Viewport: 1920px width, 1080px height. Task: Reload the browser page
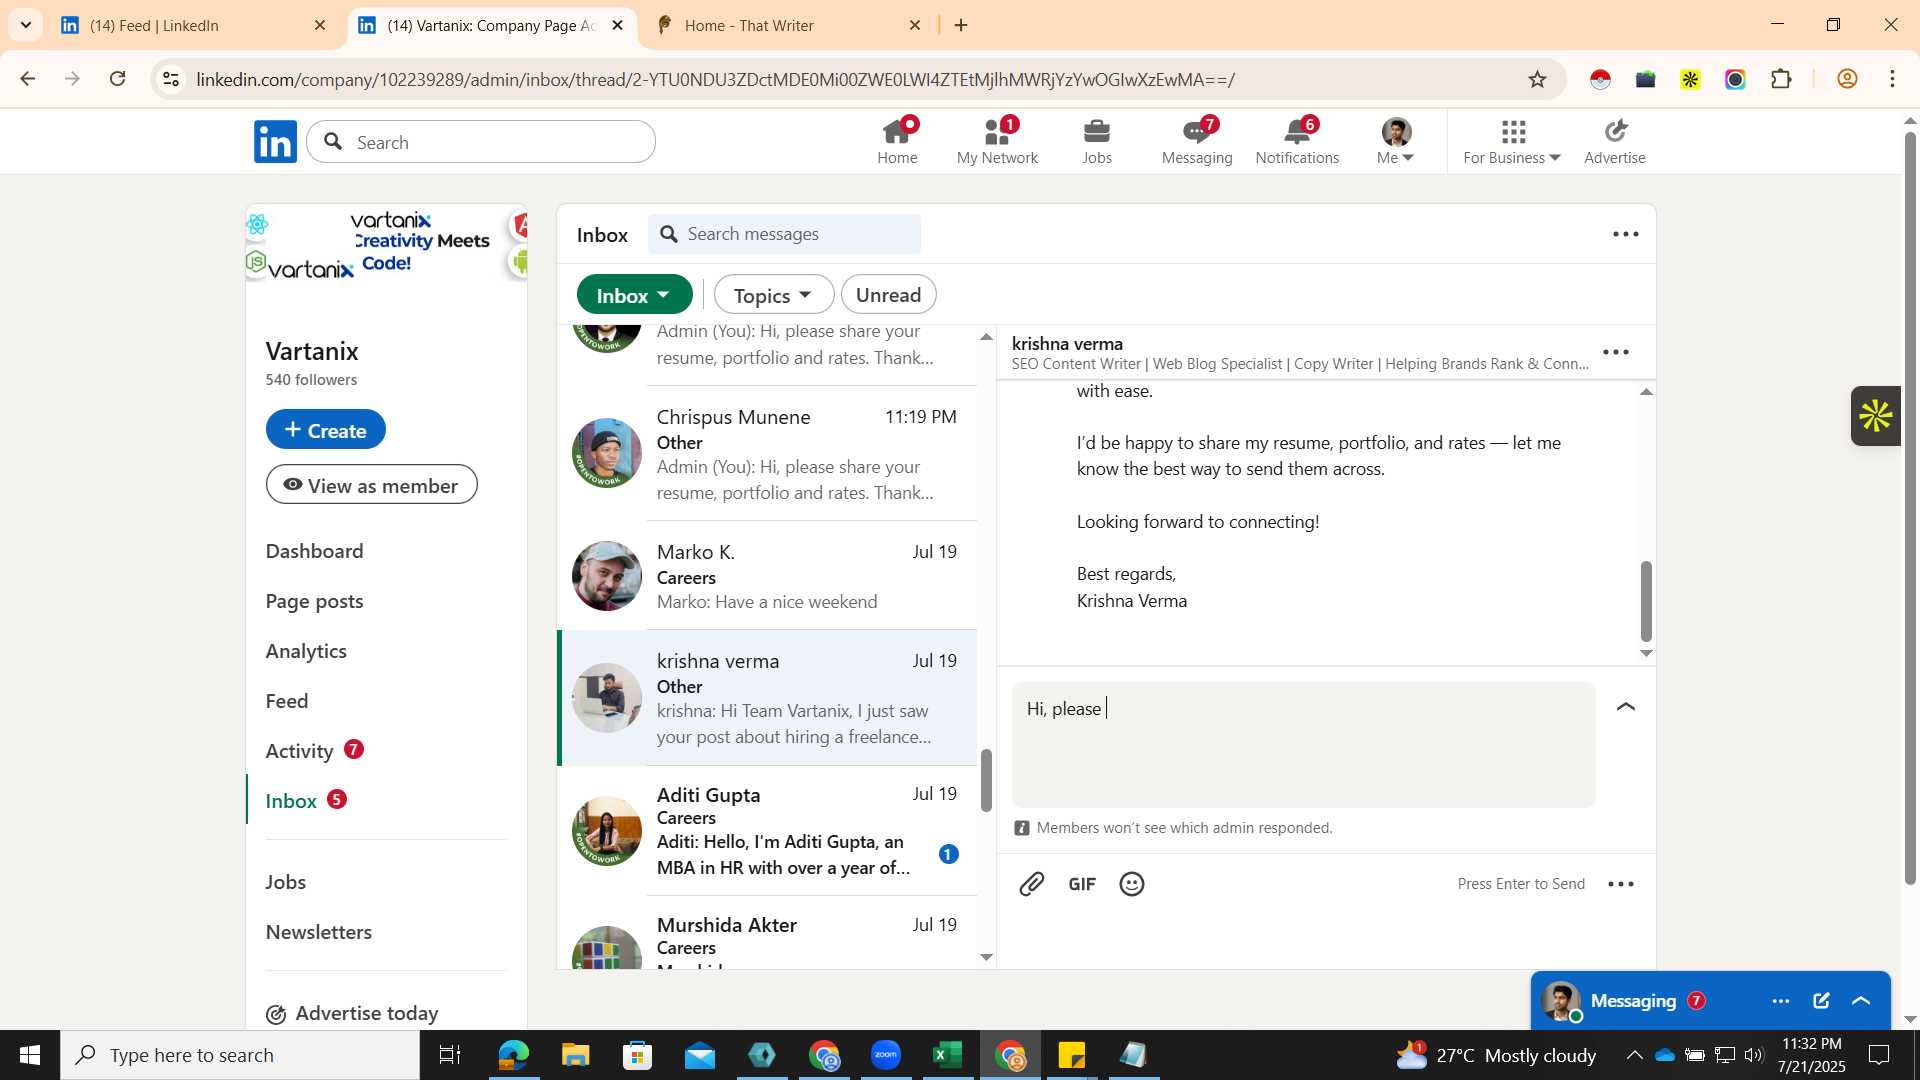pyautogui.click(x=118, y=79)
